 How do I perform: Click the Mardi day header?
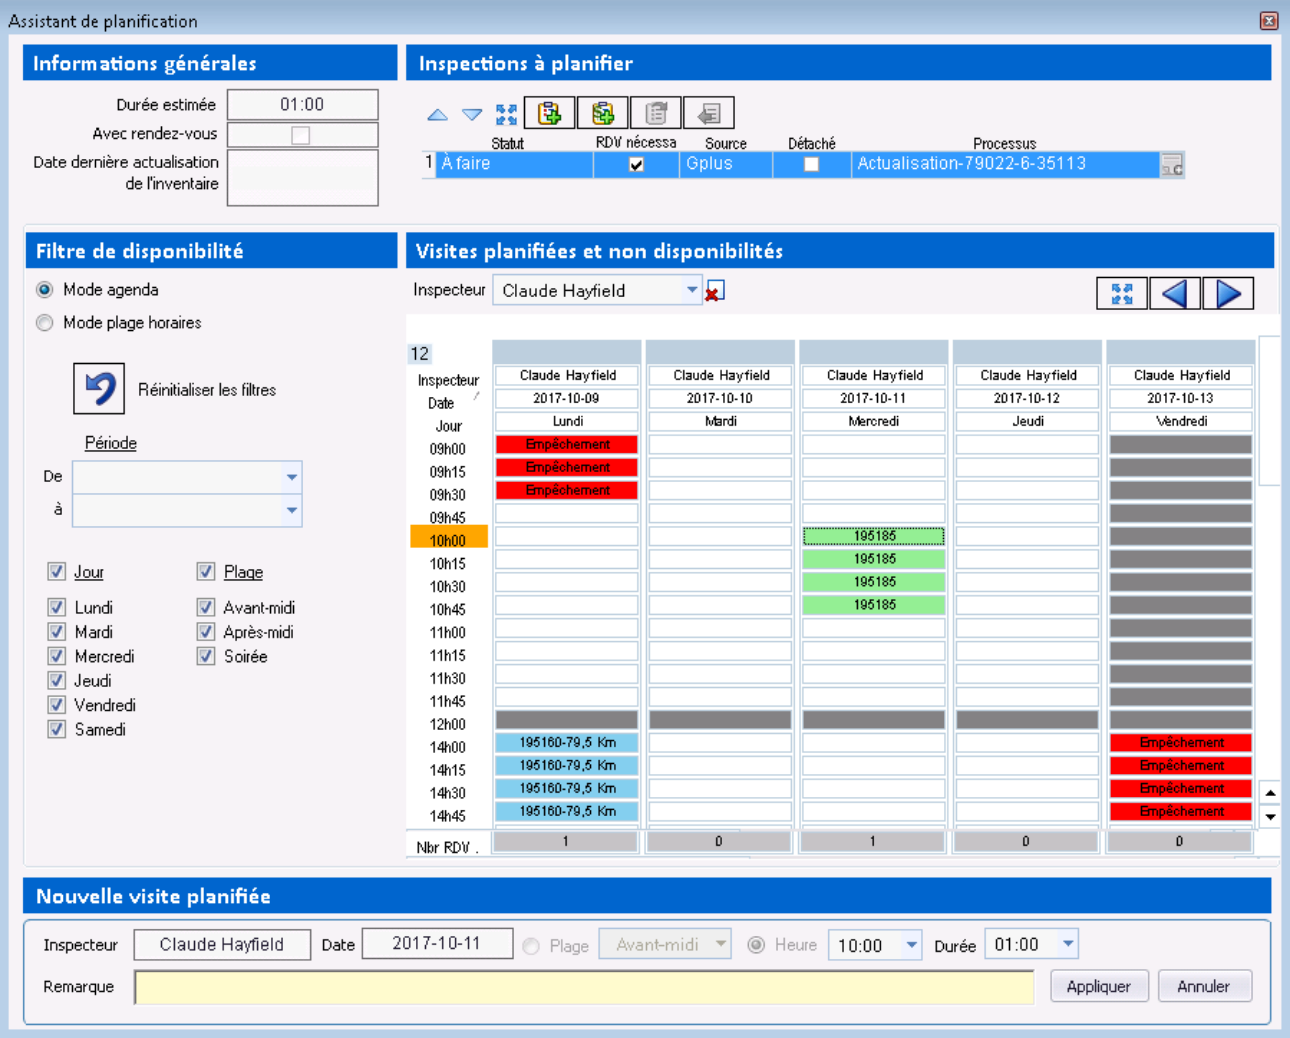tap(720, 421)
